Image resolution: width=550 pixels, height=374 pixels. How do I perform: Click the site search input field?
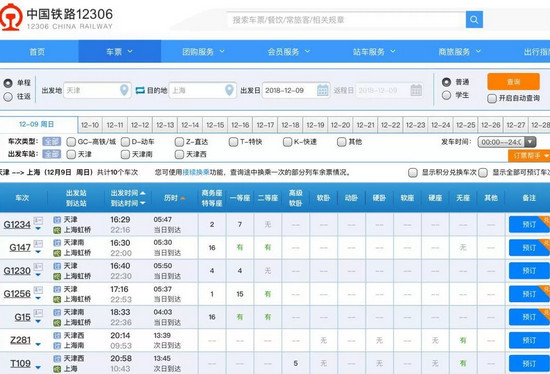pyautogui.click(x=347, y=20)
